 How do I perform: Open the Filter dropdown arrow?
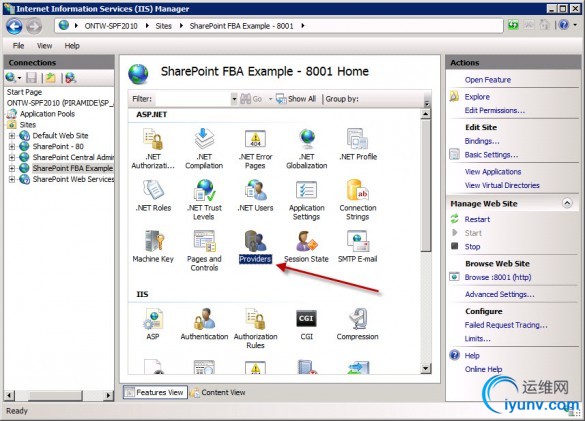234,99
